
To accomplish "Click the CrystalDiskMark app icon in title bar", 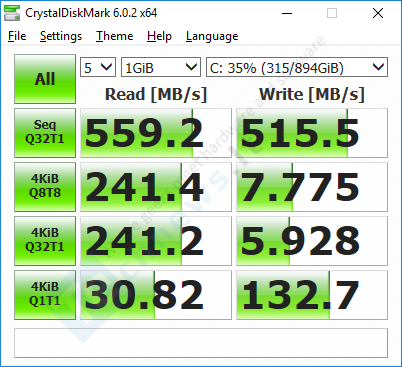I will 12,13.
